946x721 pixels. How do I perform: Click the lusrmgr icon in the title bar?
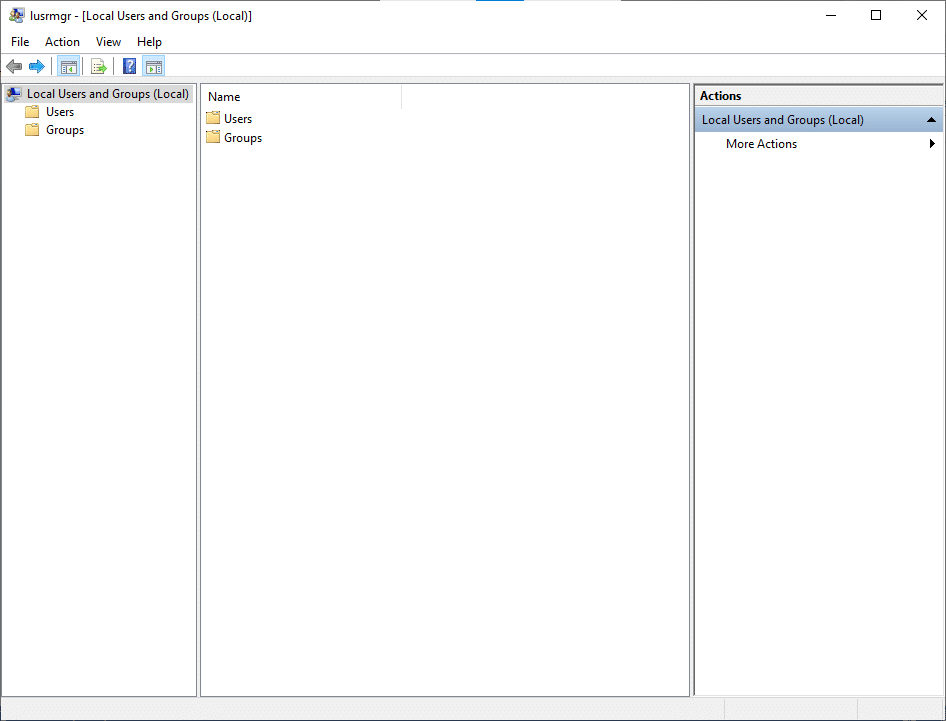17,16
